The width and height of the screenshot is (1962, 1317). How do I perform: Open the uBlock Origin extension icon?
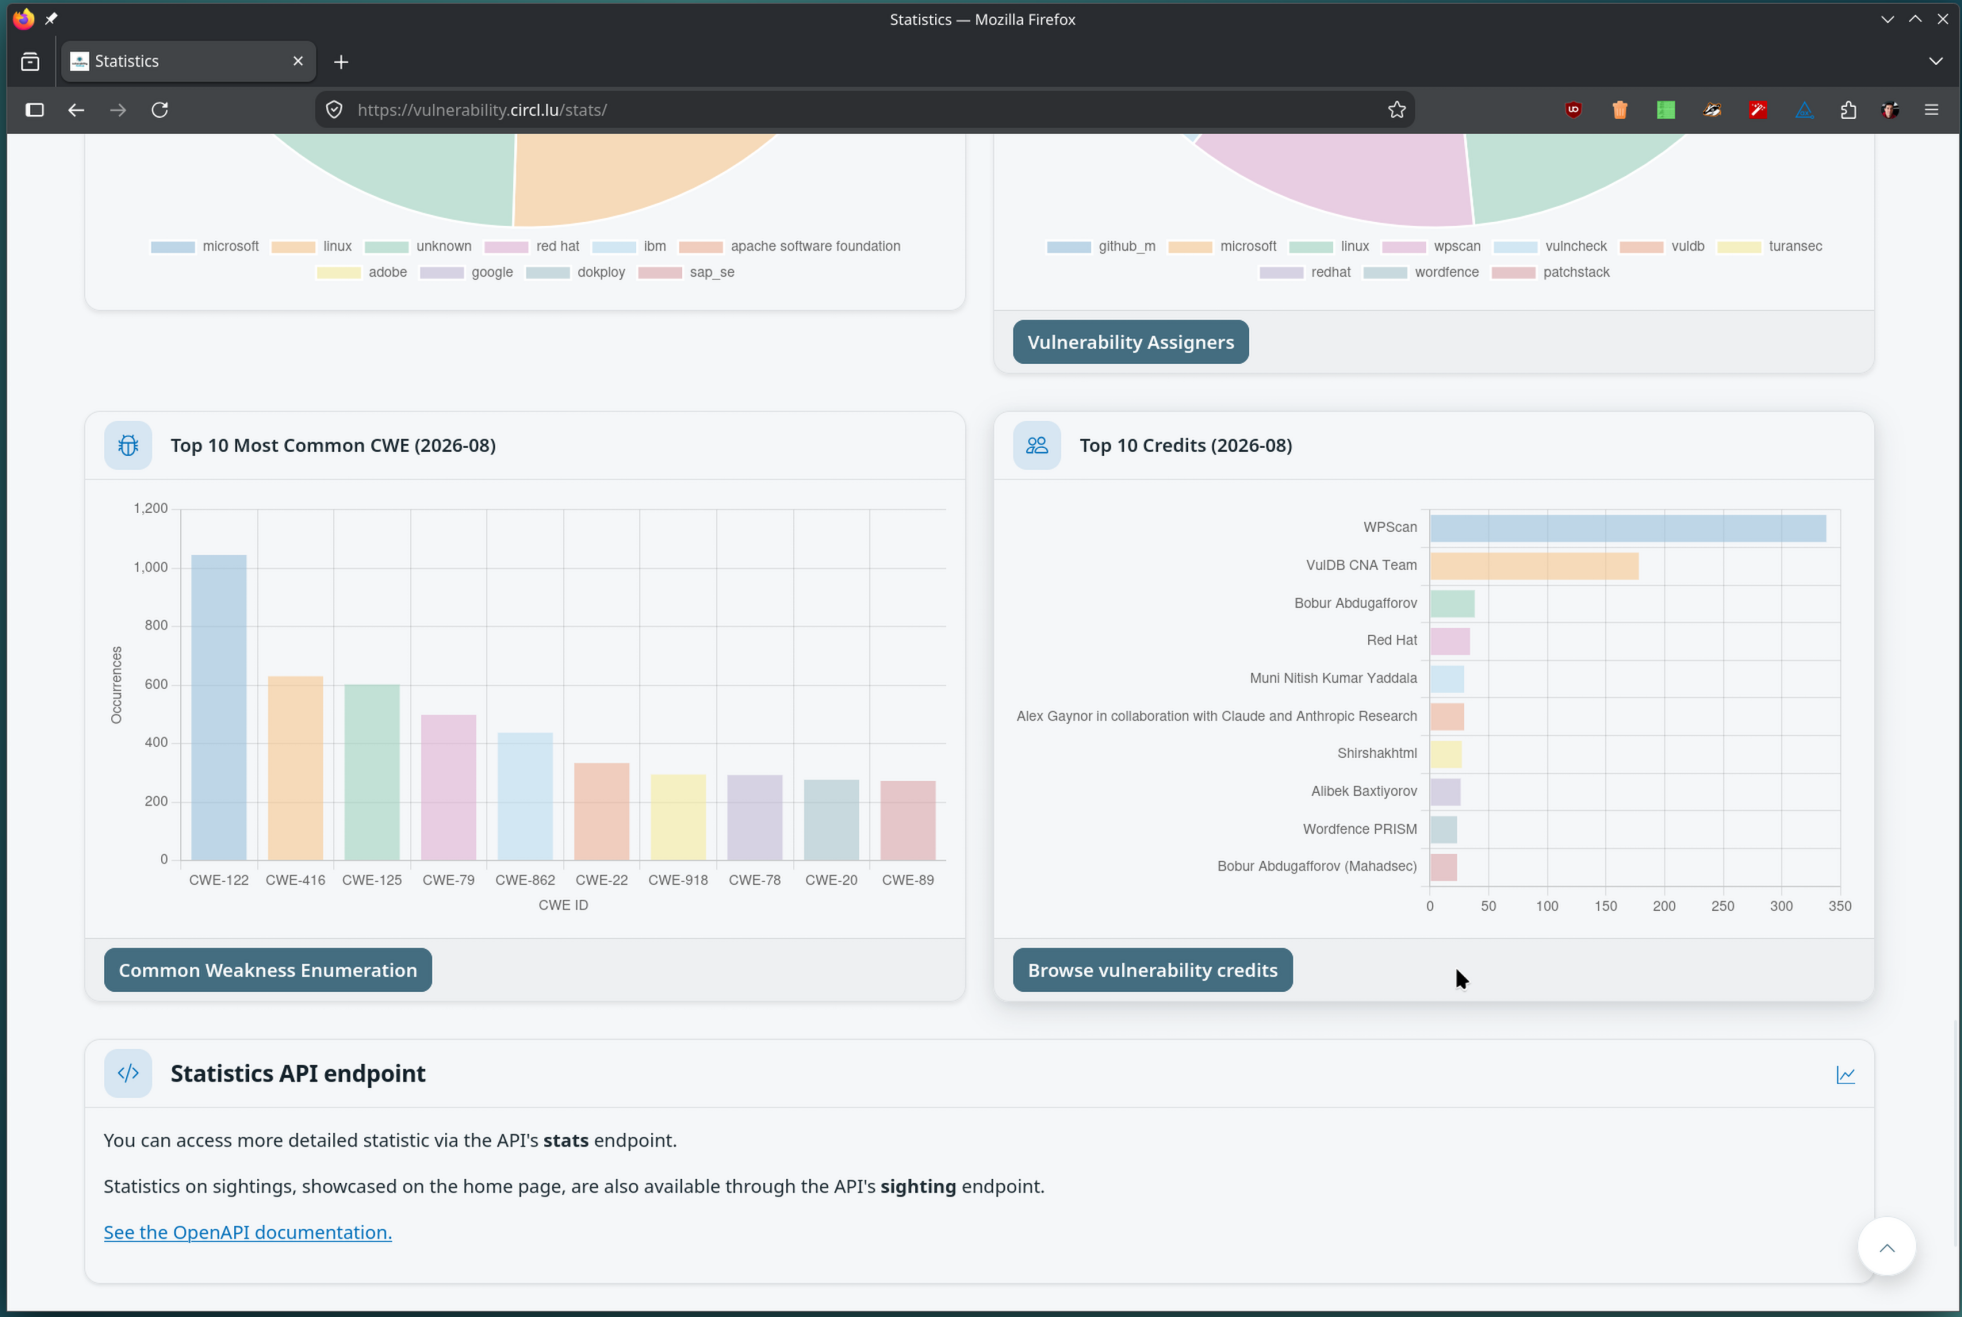1573,110
